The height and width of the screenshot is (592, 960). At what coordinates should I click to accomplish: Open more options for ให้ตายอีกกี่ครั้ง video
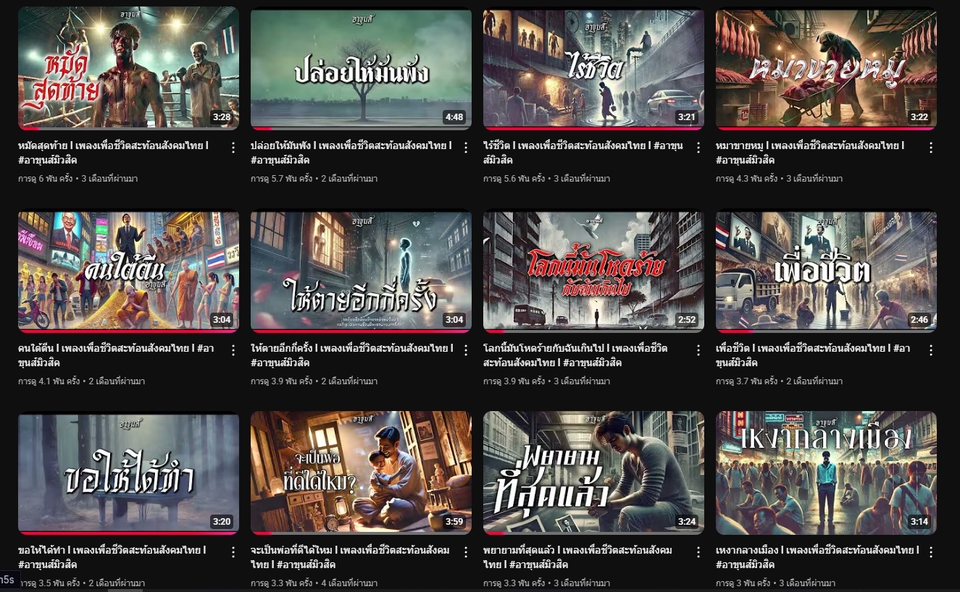point(466,349)
